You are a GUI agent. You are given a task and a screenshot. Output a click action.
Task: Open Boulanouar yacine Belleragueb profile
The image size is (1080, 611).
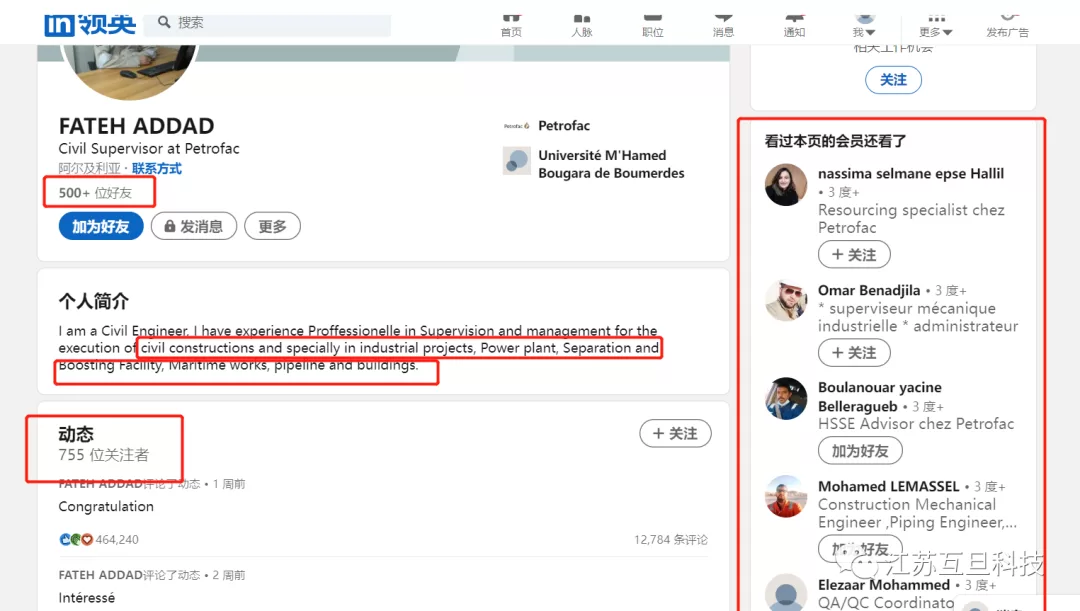click(x=880, y=397)
